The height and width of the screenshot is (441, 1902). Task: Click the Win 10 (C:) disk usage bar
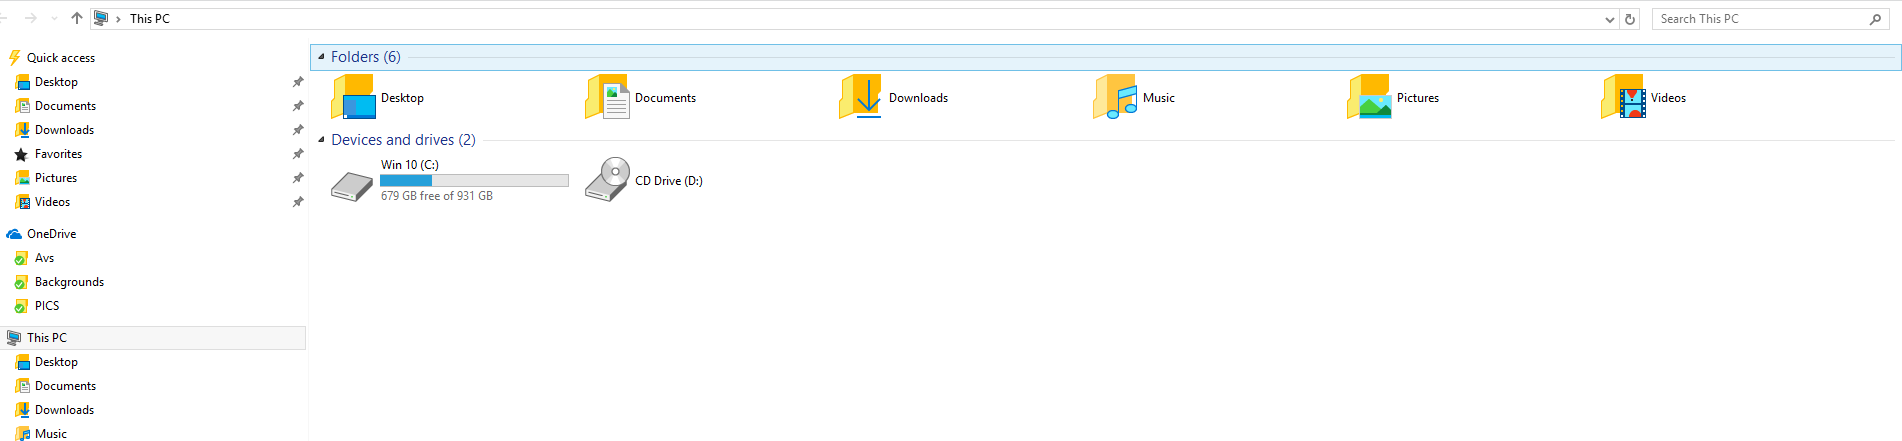coord(474,181)
